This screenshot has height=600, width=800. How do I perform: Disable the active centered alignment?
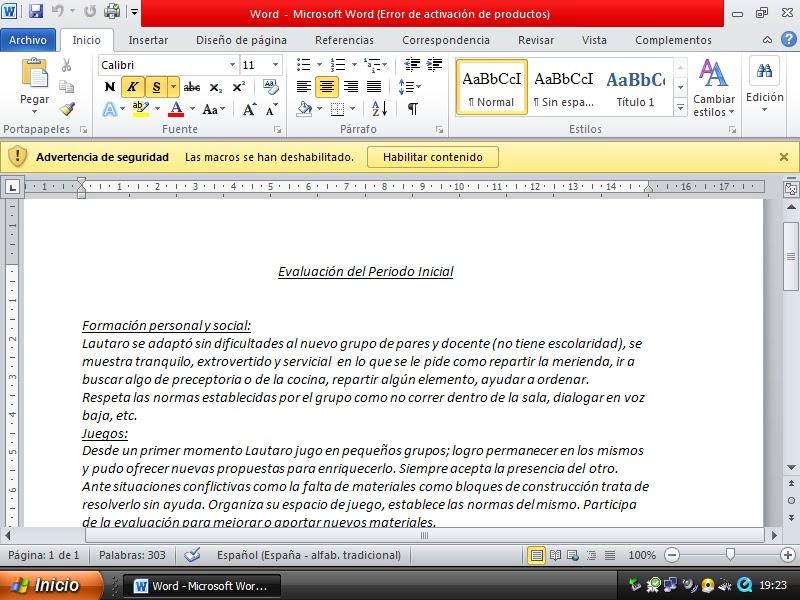pos(326,86)
